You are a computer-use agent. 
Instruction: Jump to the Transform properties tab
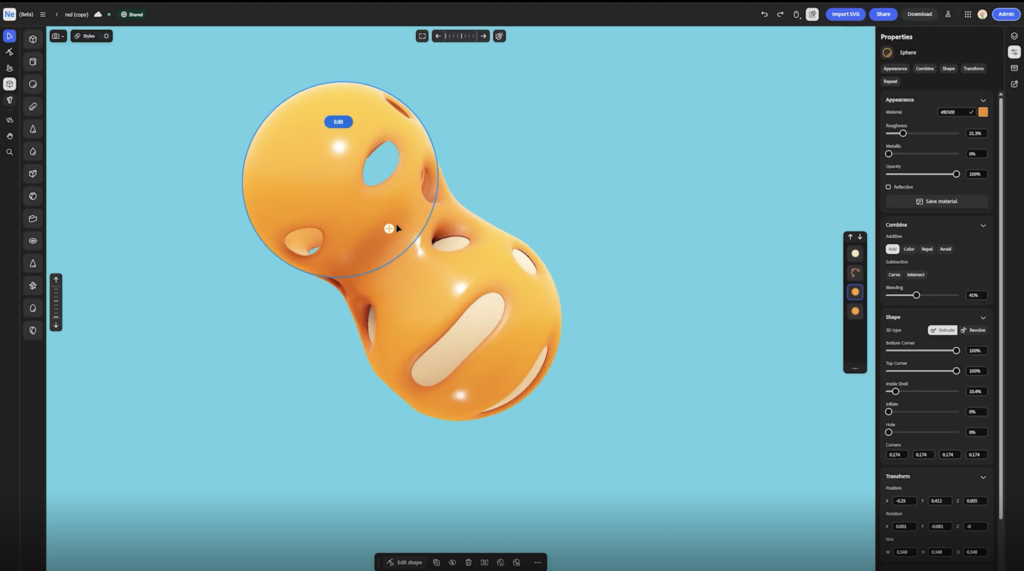(x=973, y=69)
